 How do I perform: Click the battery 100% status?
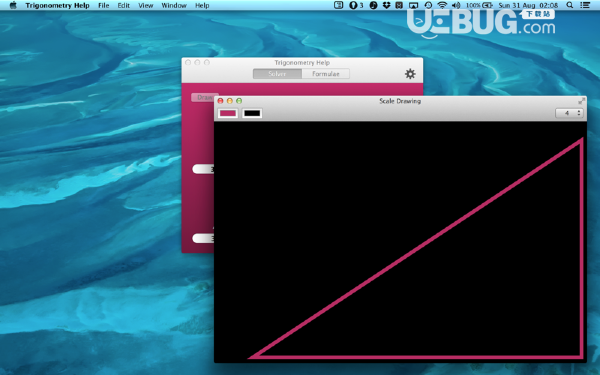coord(479,5)
